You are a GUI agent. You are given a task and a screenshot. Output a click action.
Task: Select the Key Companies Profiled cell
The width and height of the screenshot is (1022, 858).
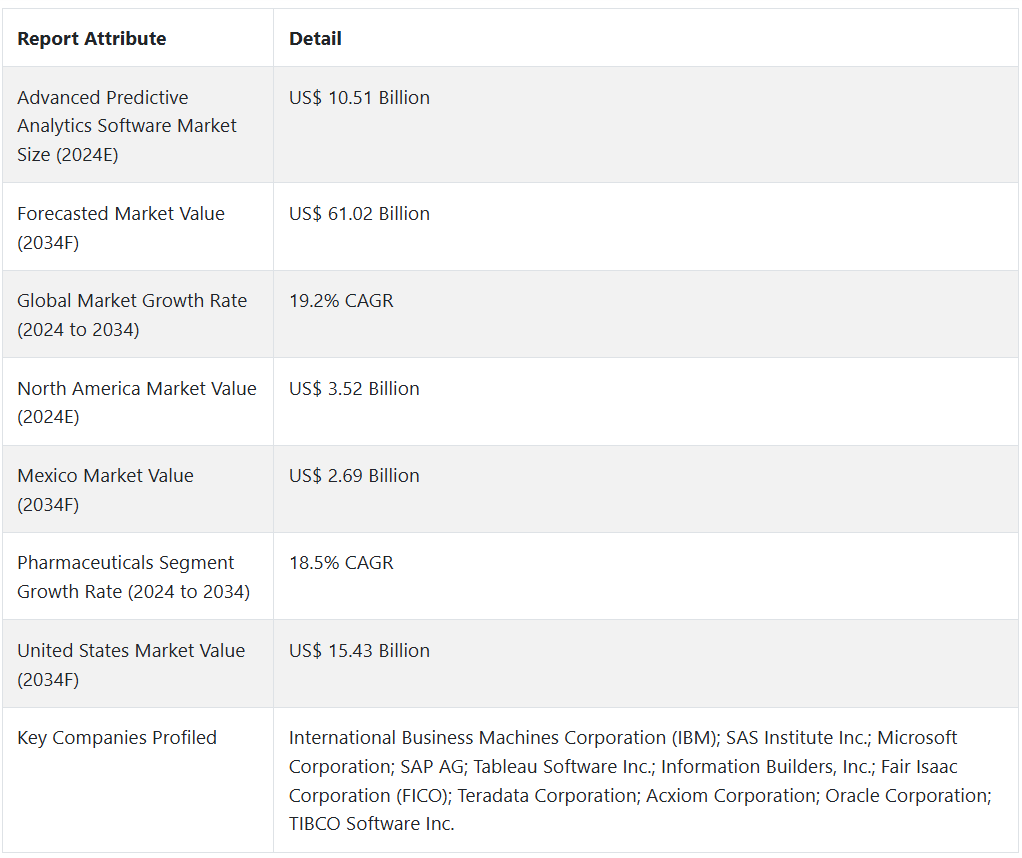[x=117, y=738]
